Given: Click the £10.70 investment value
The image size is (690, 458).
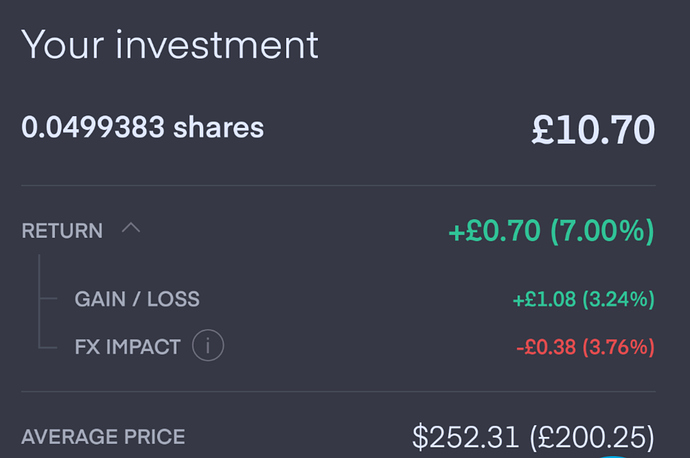Looking at the screenshot, I should click(593, 129).
